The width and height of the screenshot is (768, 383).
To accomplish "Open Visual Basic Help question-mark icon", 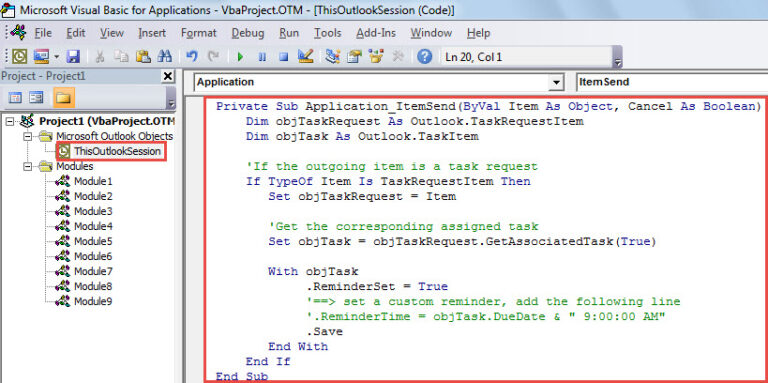I will tap(425, 57).
